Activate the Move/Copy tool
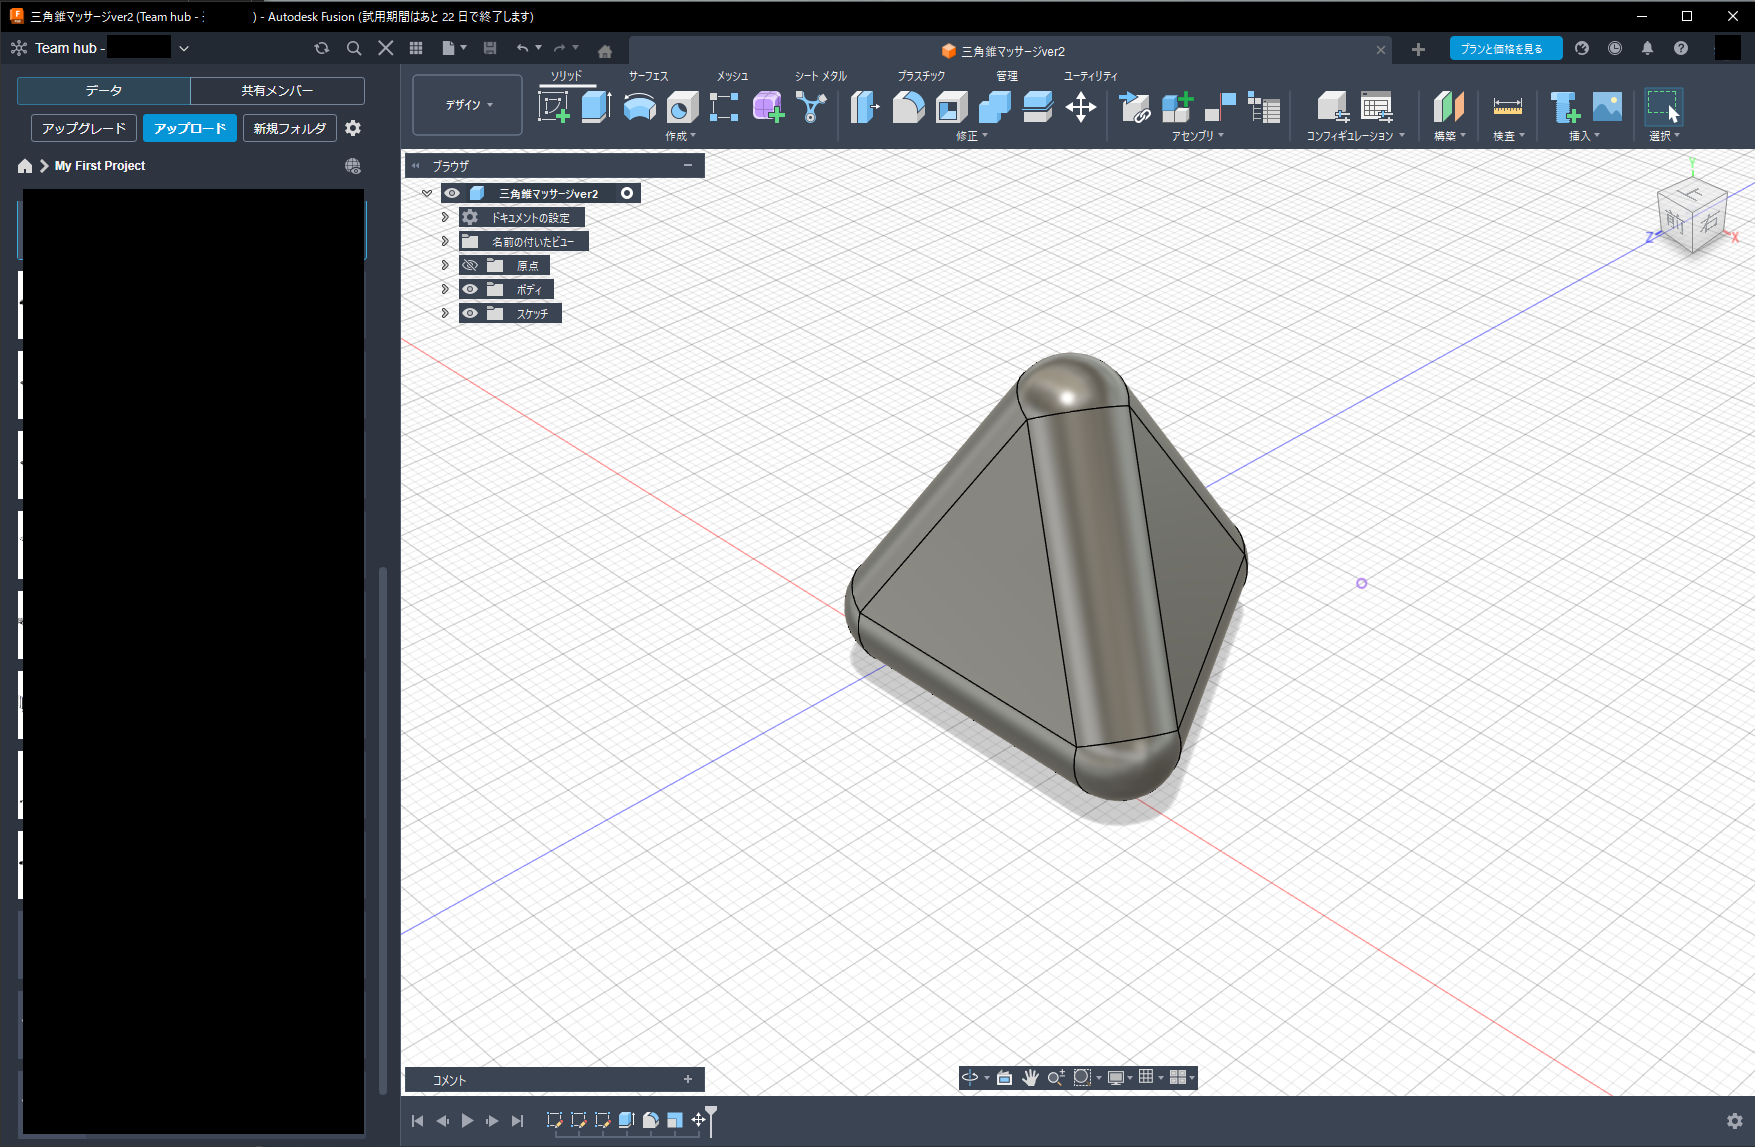Viewport: 1755px width, 1147px height. [1081, 107]
